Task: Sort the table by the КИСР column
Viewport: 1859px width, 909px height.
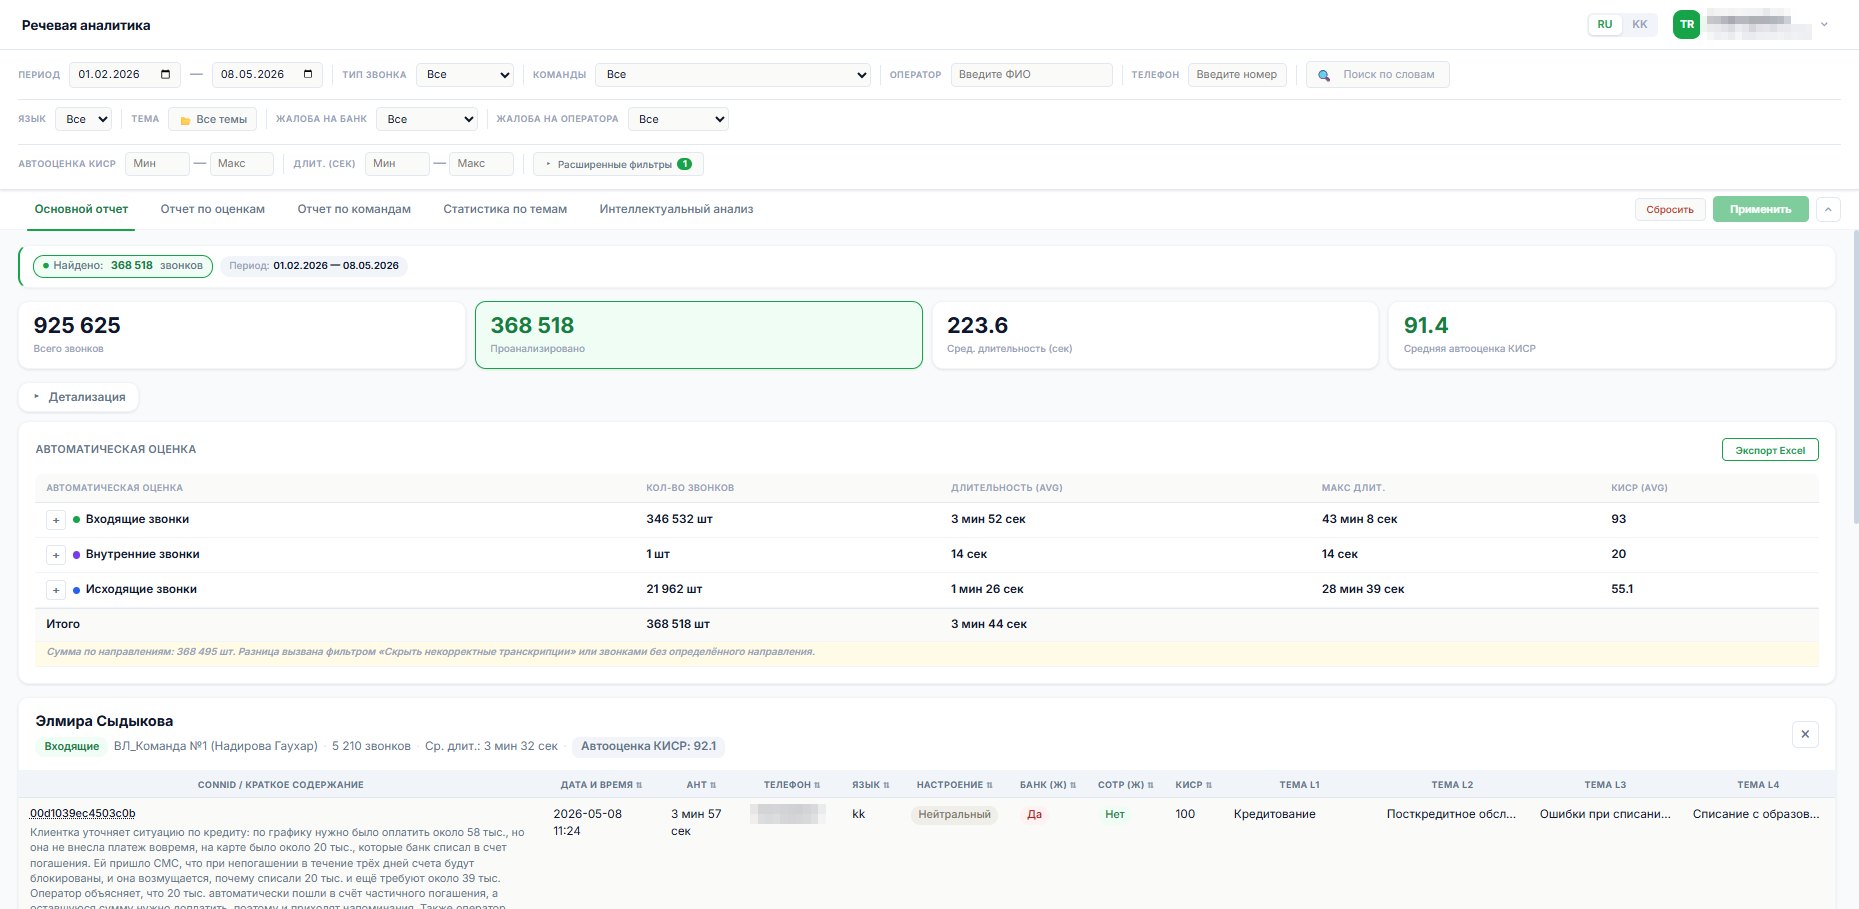Action: tap(1193, 785)
